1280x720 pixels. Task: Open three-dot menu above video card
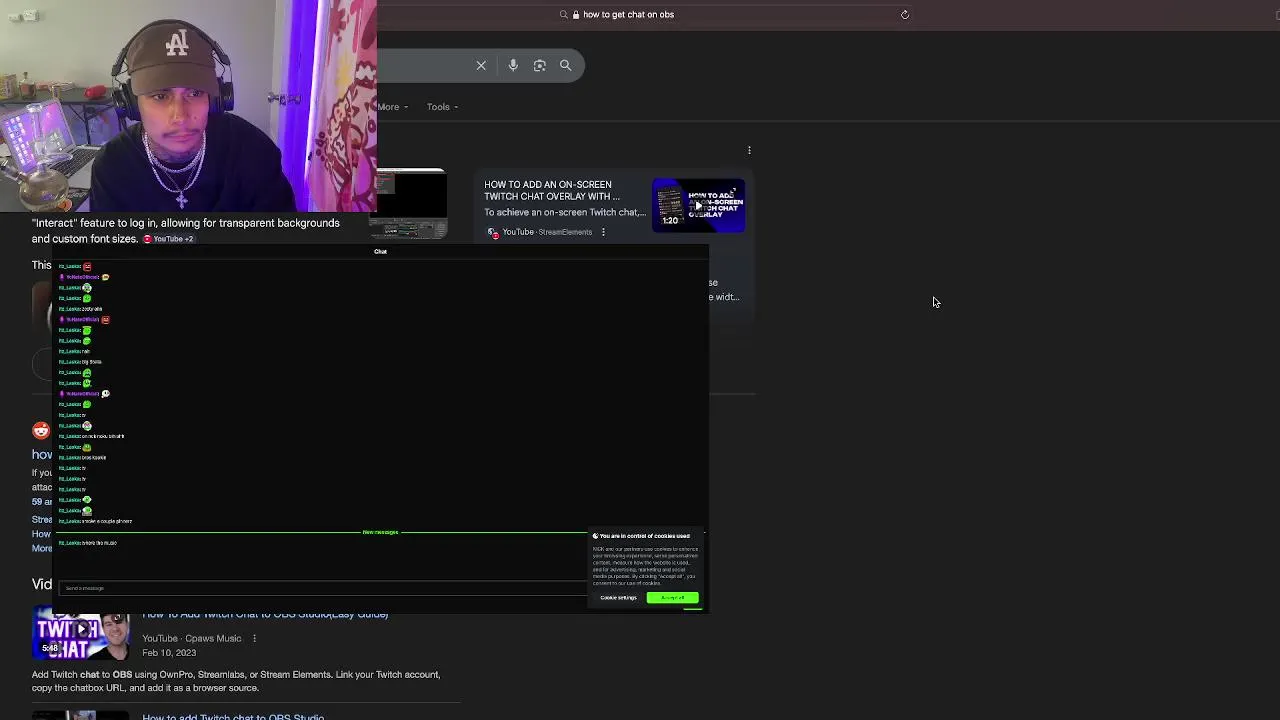[x=749, y=150]
